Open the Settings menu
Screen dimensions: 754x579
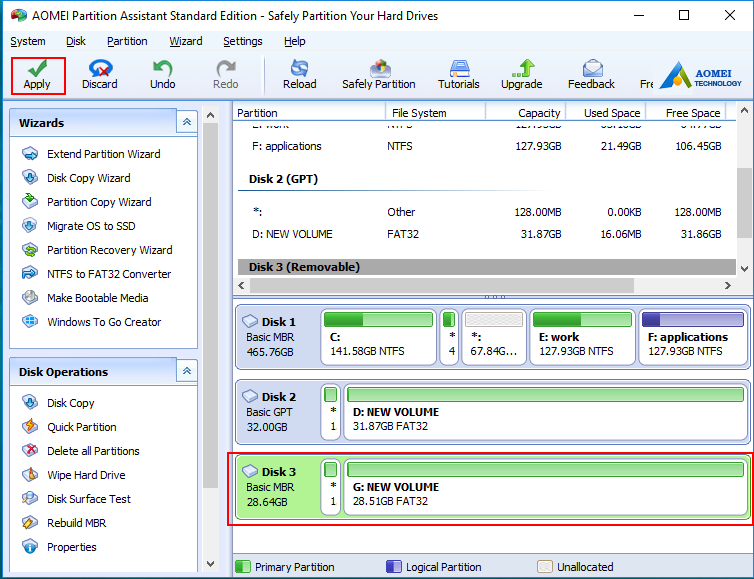[243, 41]
